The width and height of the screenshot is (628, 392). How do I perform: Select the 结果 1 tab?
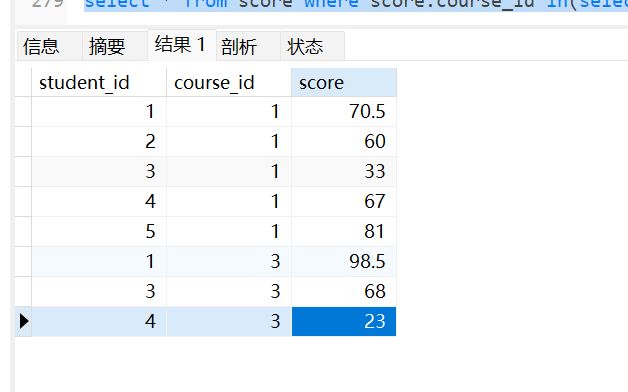182,45
